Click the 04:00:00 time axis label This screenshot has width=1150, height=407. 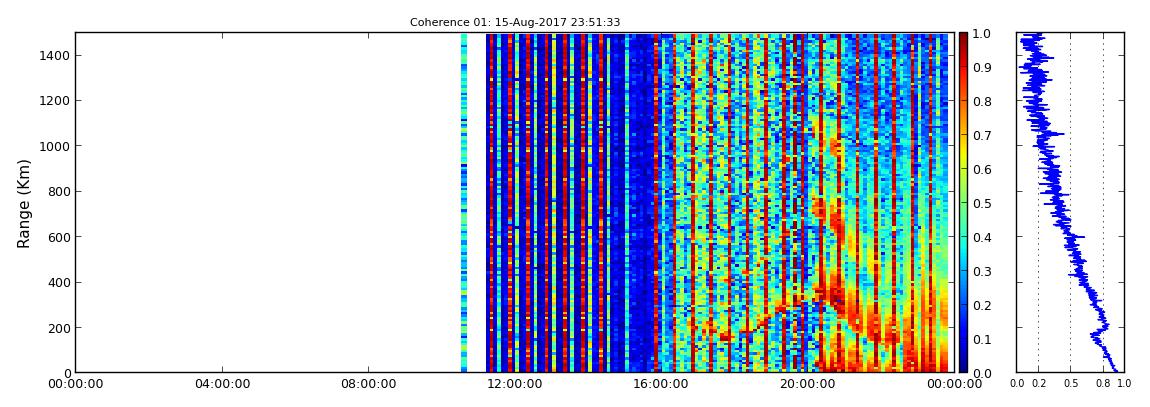pyautogui.click(x=221, y=384)
